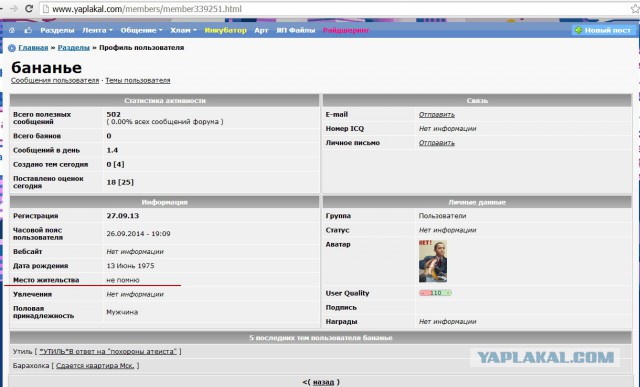Image resolution: width=640 pixels, height=387 pixels.
Task: Select the residence value не помню
Action: 123,280
